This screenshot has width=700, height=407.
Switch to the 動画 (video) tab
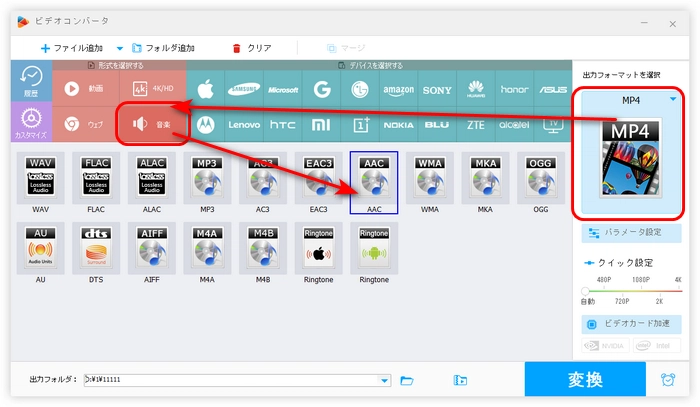[86, 88]
